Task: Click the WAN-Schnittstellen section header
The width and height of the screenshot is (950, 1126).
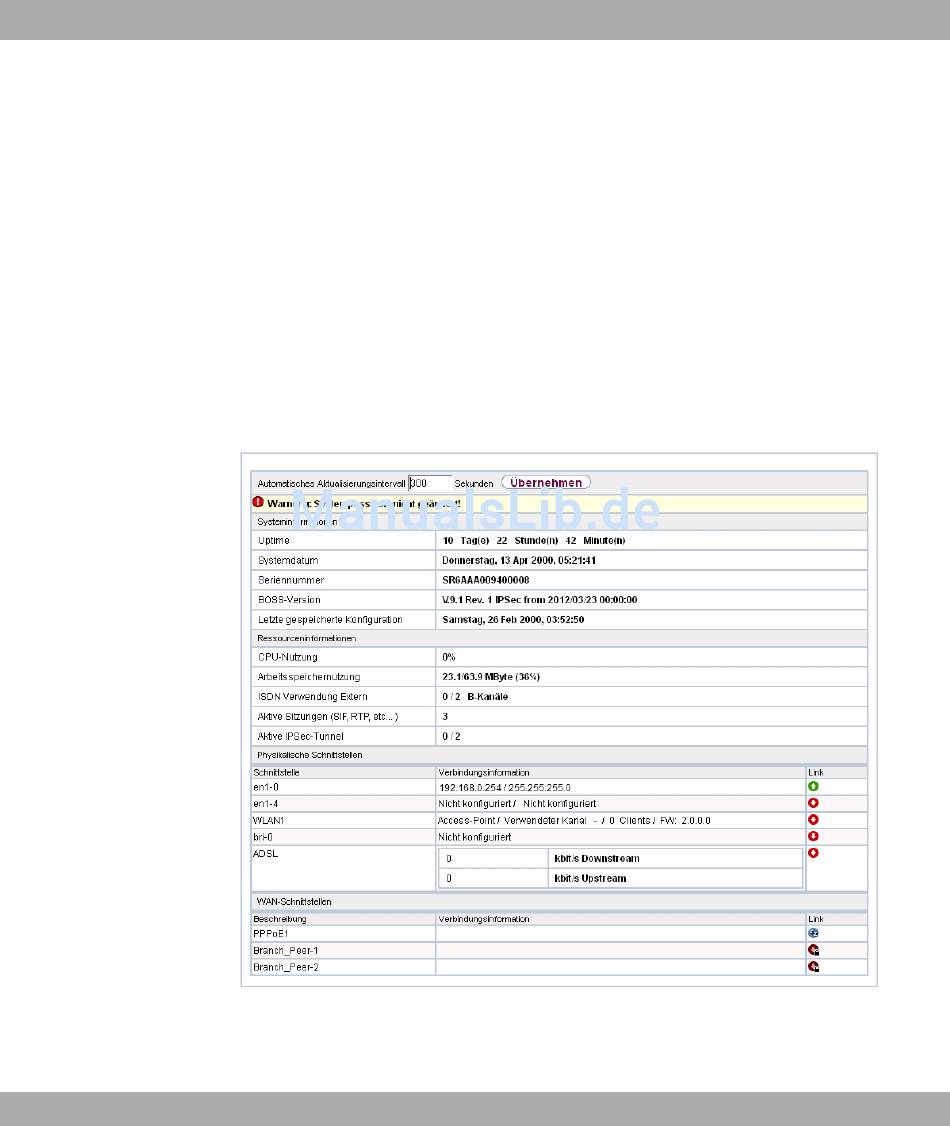Action: [294, 902]
